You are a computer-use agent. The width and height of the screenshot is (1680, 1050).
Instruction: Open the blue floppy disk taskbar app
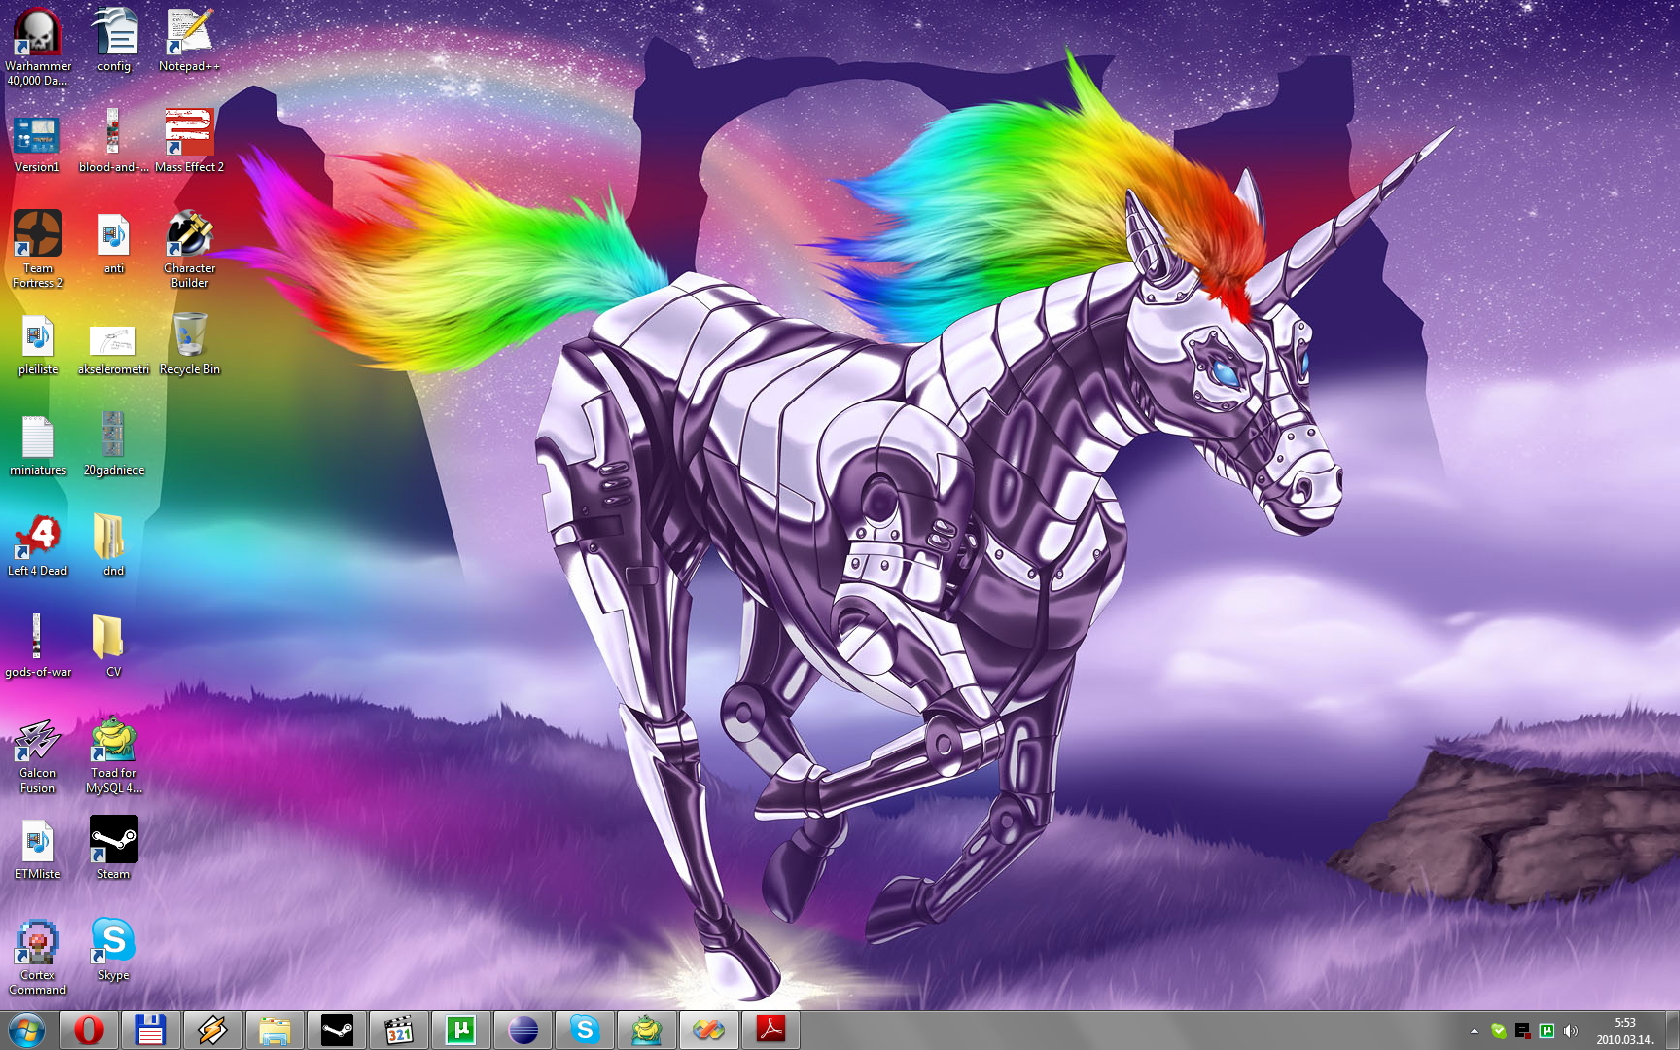click(x=151, y=1030)
